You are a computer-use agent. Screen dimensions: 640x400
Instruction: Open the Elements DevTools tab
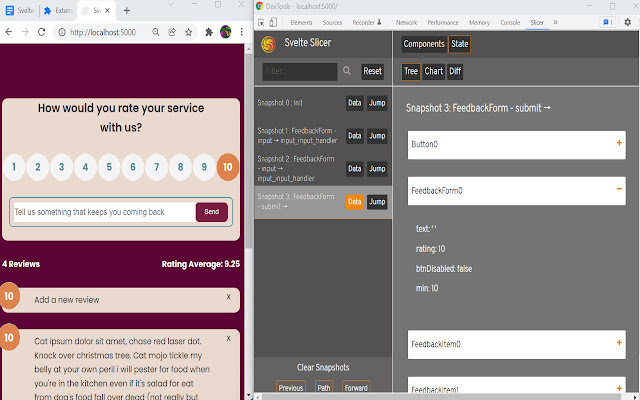point(301,22)
